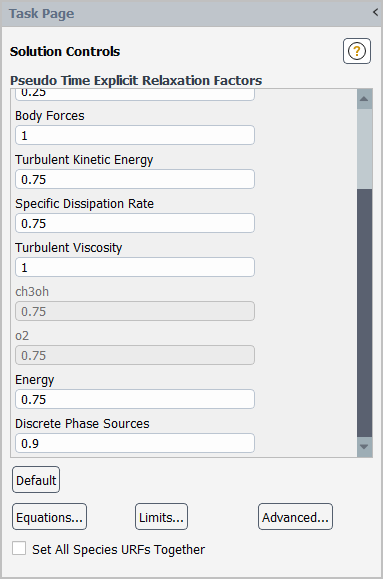
Task: Click the Default button
Action: (36, 480)
